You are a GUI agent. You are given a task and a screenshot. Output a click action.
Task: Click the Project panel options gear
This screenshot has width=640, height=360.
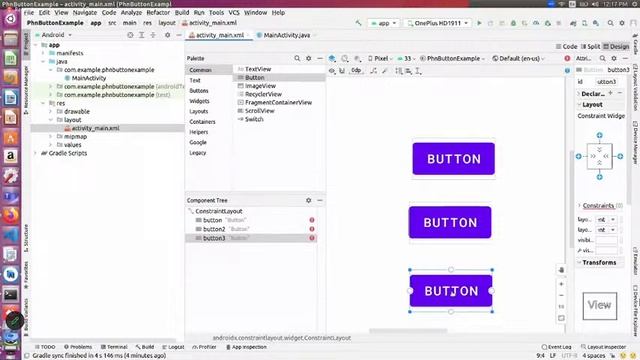(167, 35)
